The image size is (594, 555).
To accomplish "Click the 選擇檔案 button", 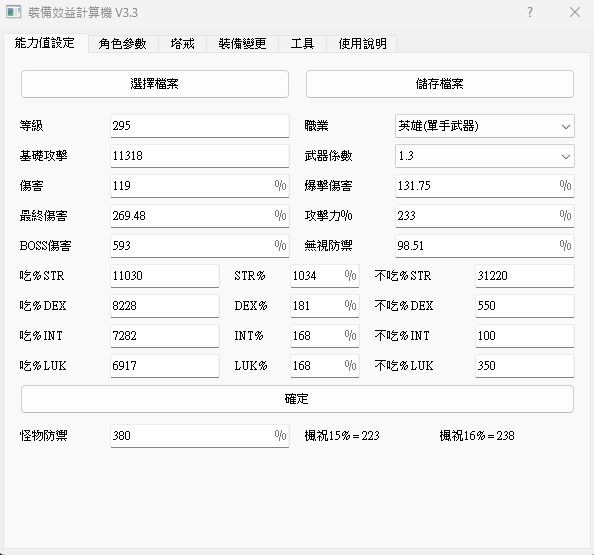I will click(x=155, y=84).
